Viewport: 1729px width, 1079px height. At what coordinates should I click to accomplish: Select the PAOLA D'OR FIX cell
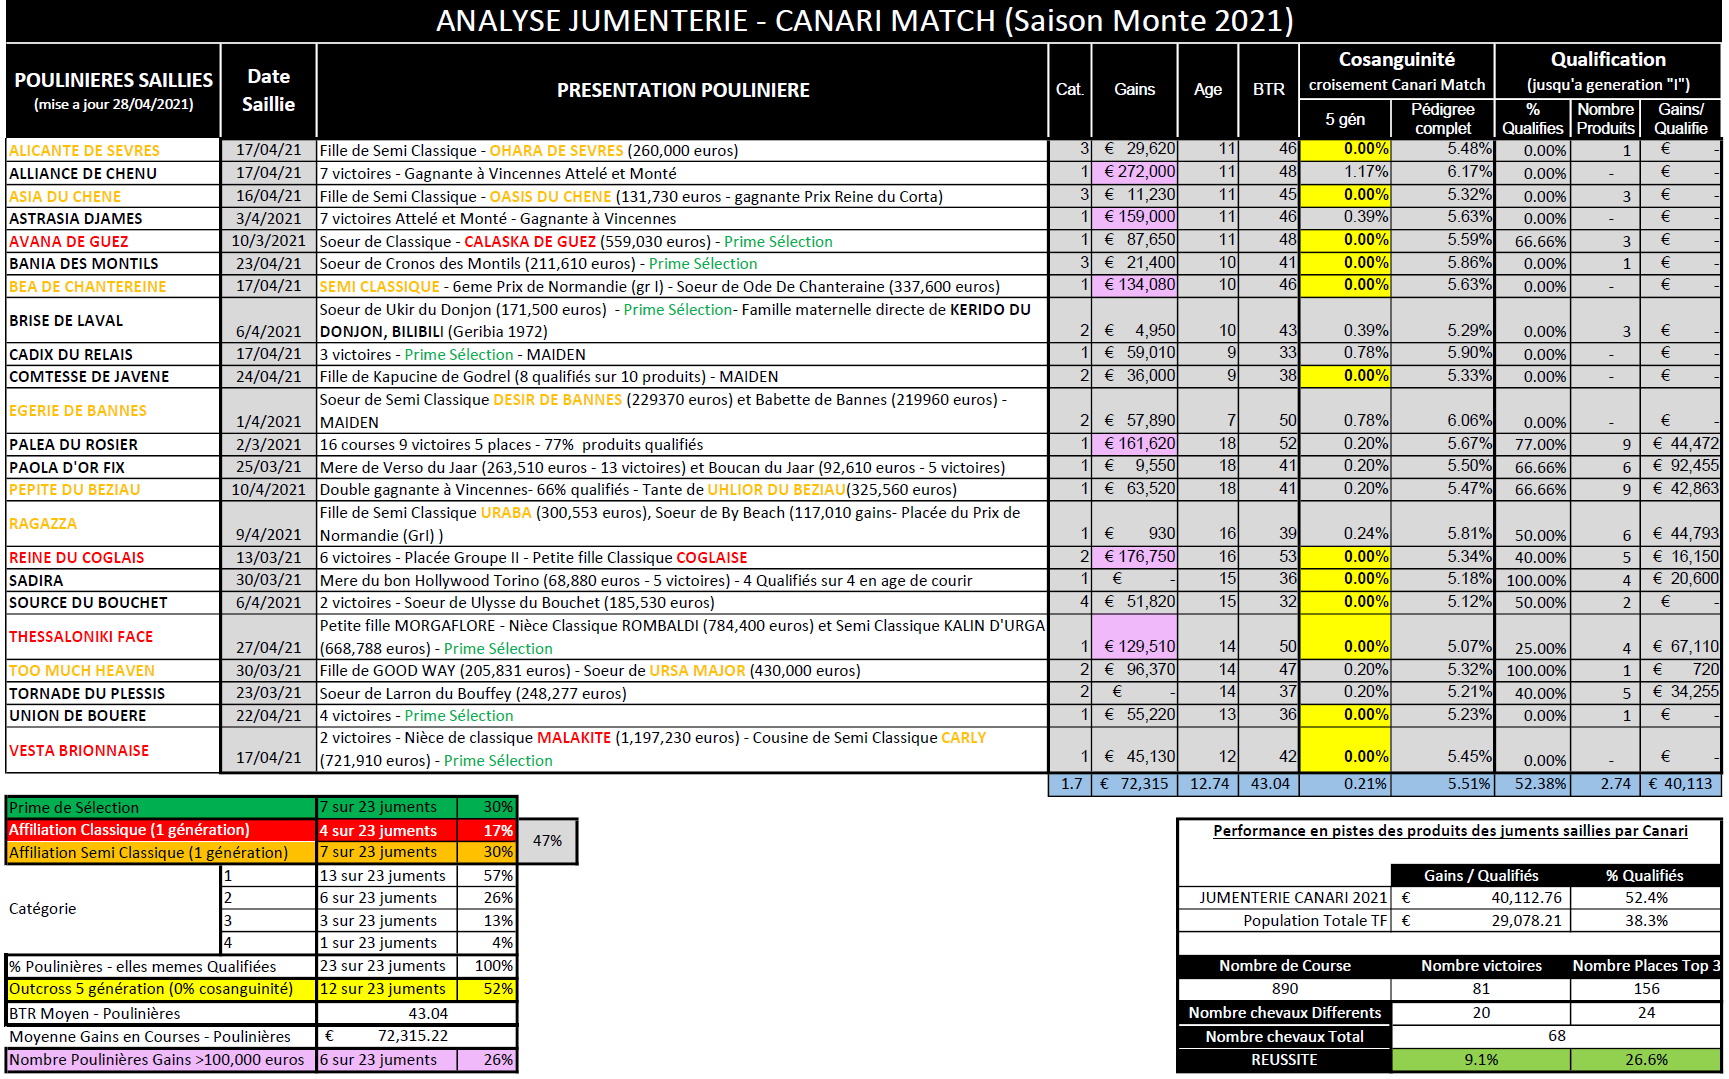[x=113, y=467]
